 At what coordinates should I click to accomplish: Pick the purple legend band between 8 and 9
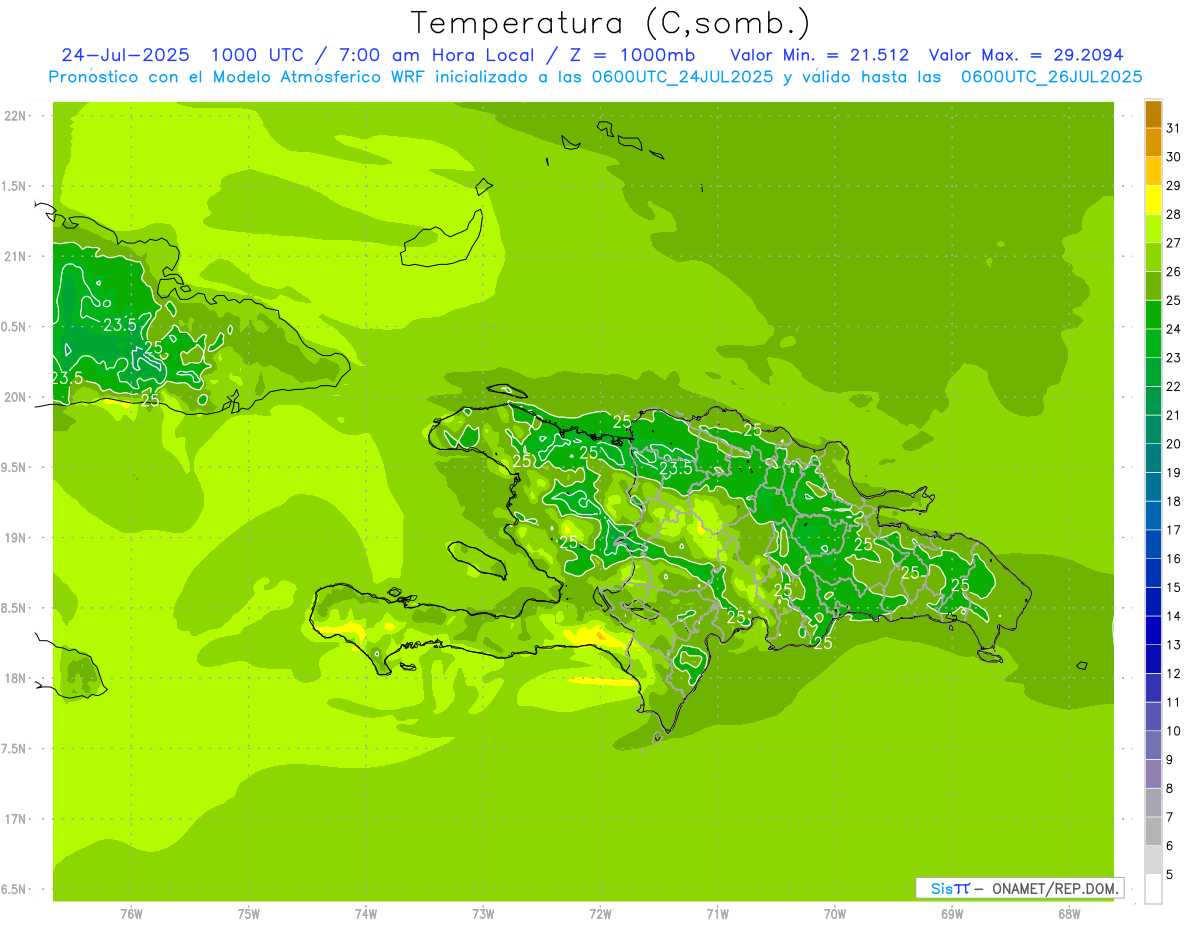pyautogui.click(x=1153, y=774)
